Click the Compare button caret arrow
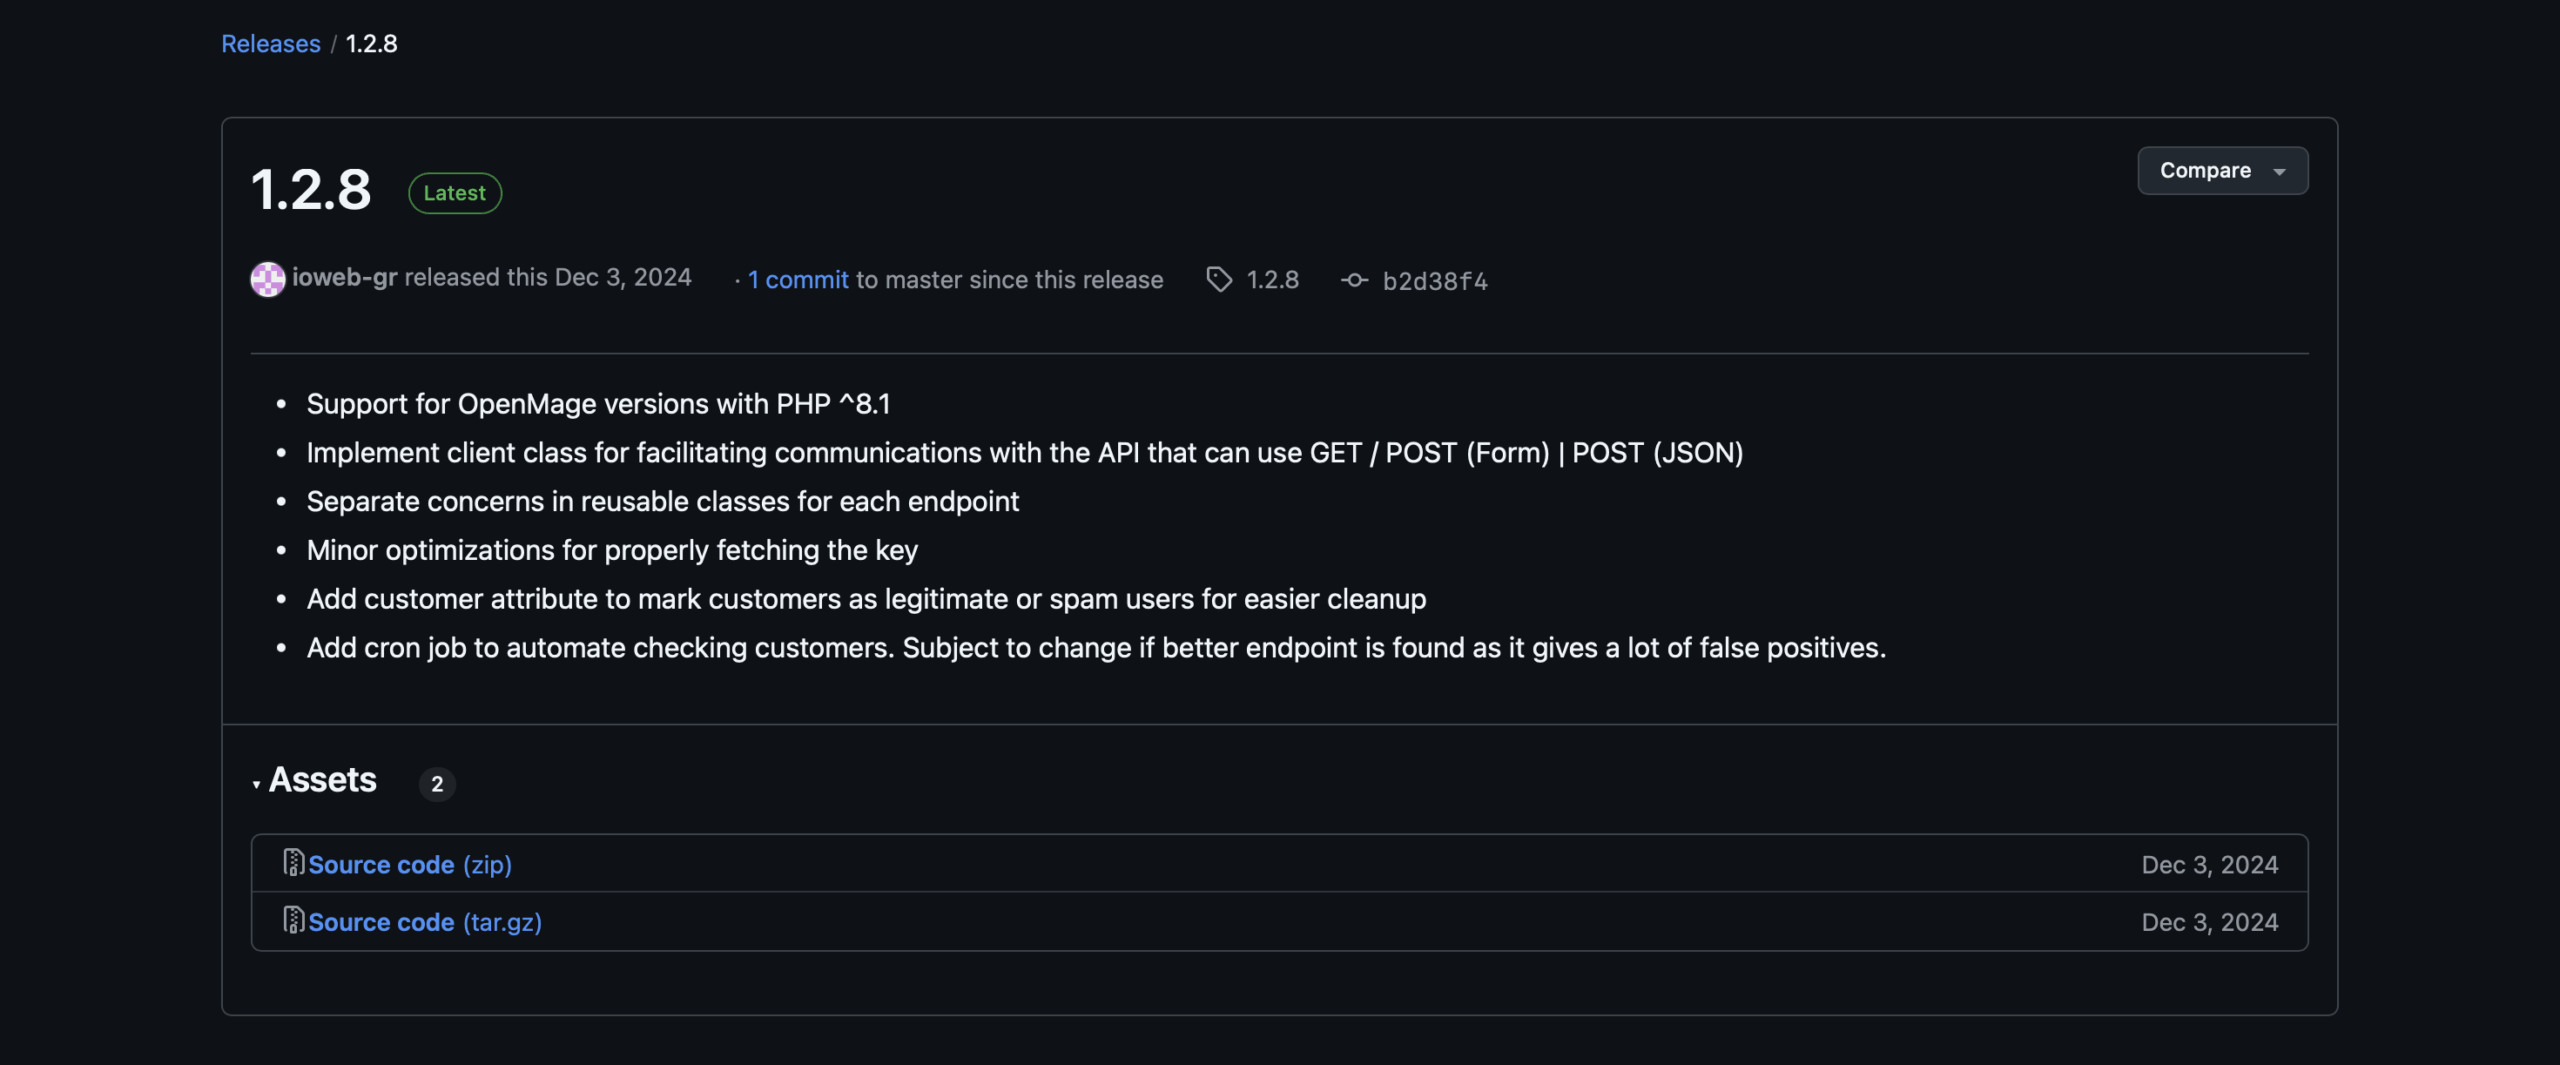Image resolution: width=2560 pixels, height=1065 pixels. click(2279, 172)
